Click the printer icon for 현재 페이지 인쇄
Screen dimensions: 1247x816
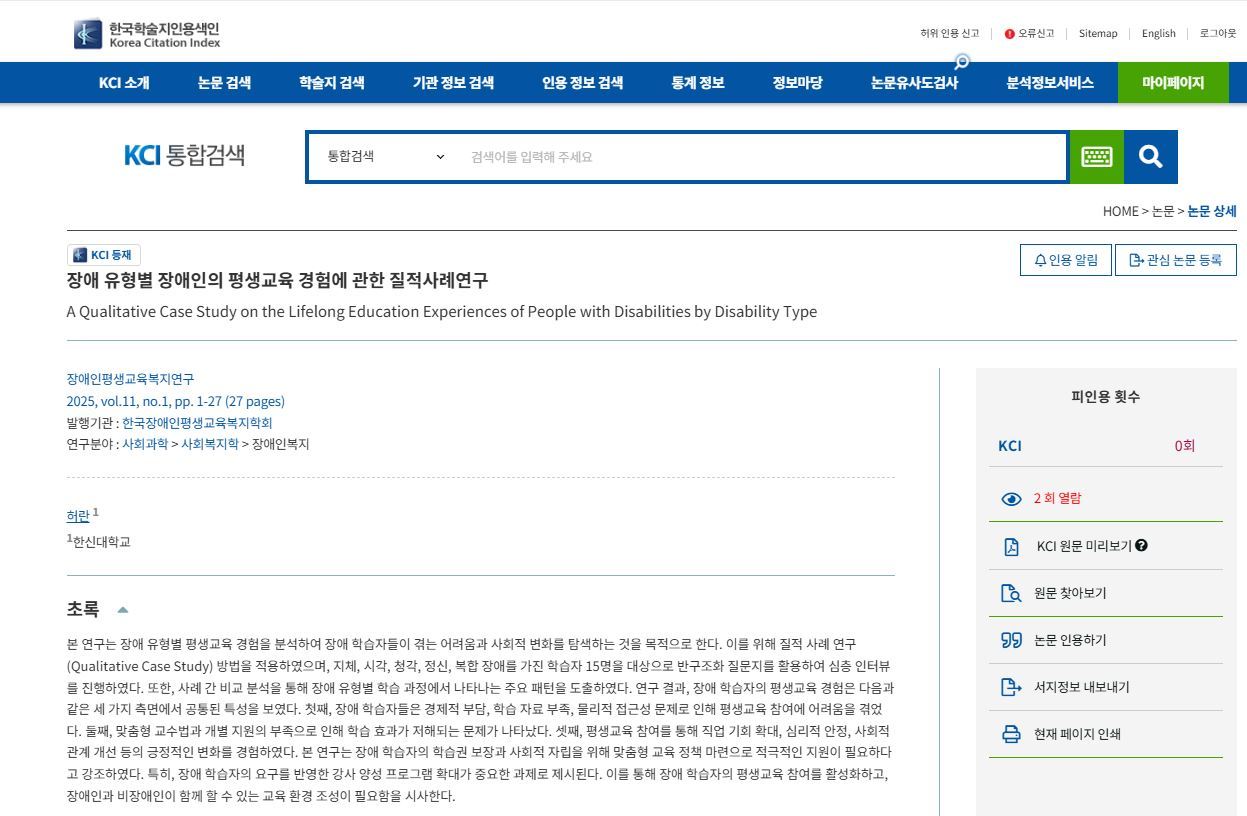1011,734
